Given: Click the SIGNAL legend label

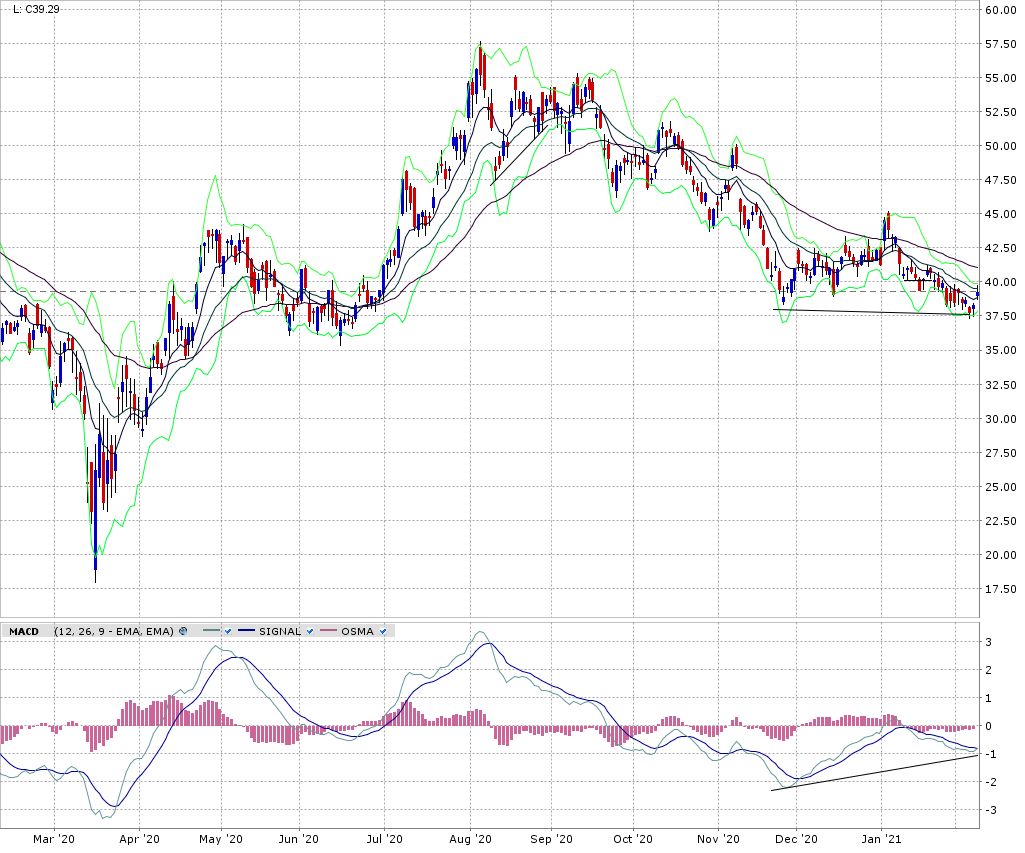Looking at the screenshot, I should point(280,631).
